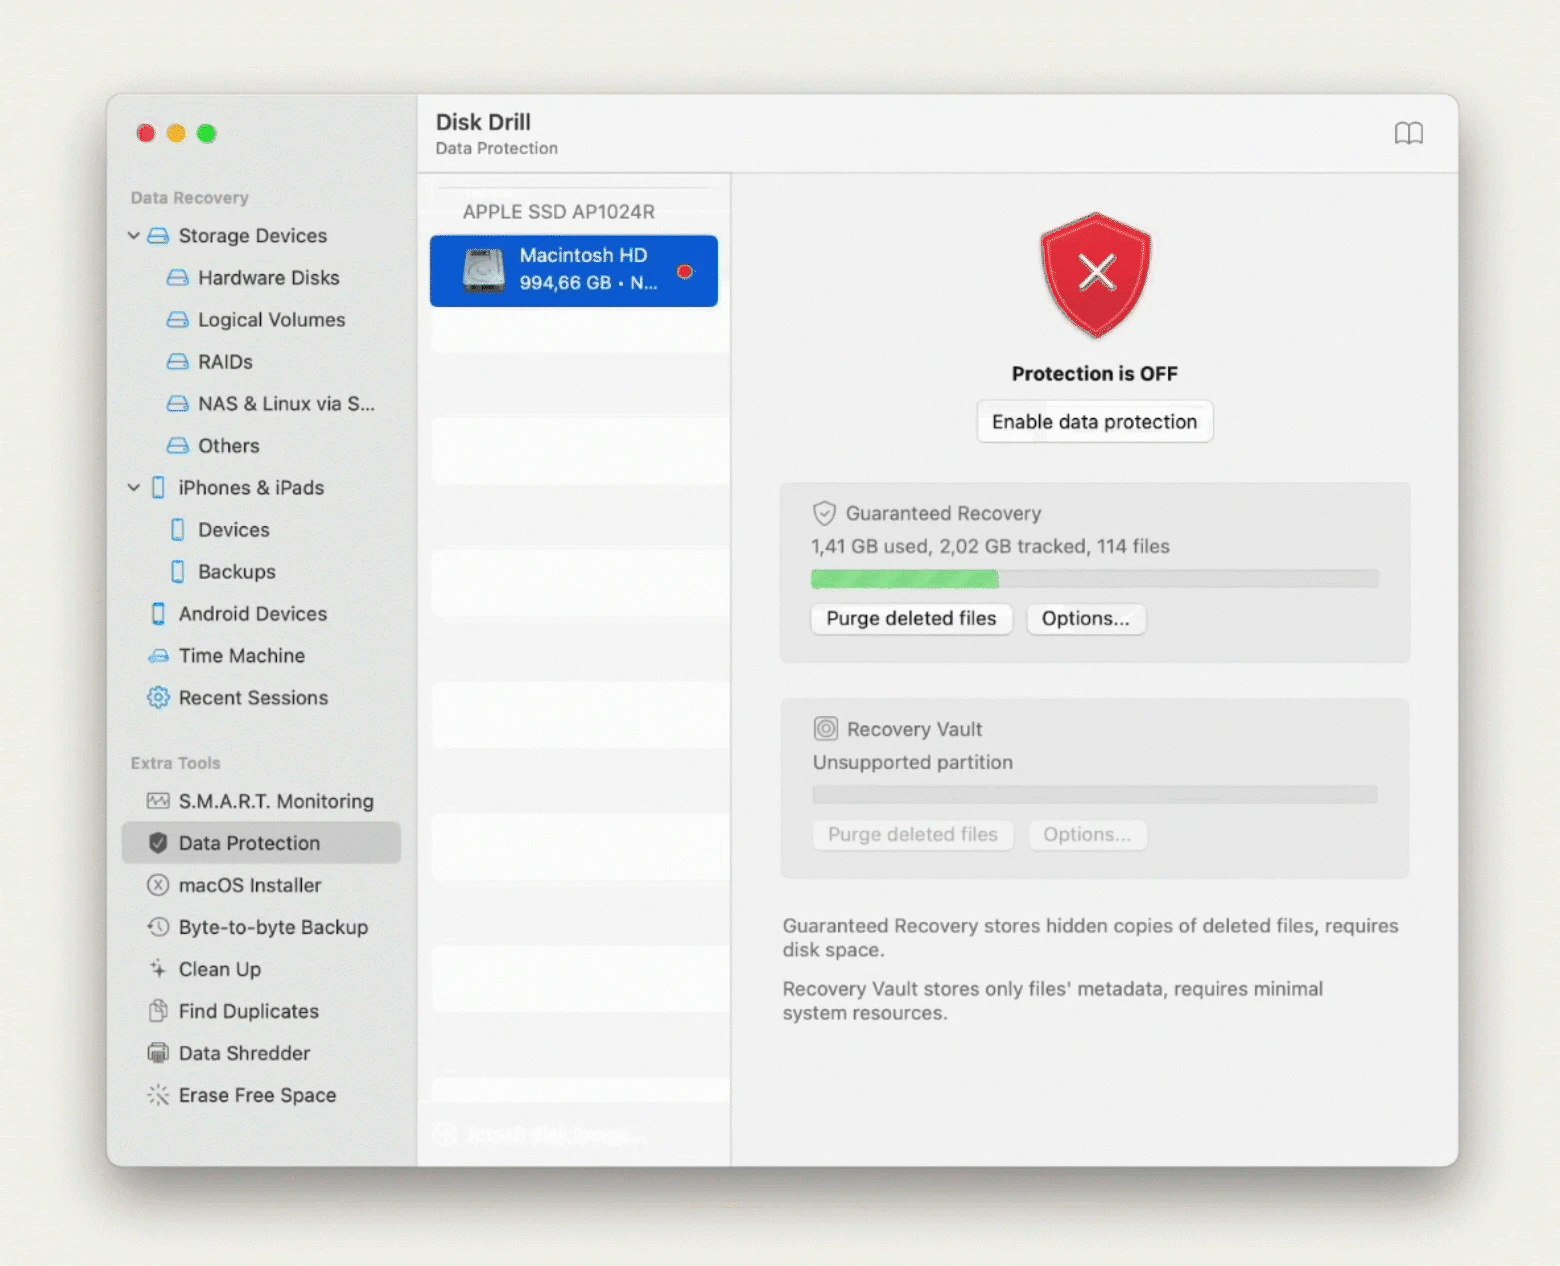Click the Macintosh HD disk icon
1560x1266 pixels.
click(484, 271)
